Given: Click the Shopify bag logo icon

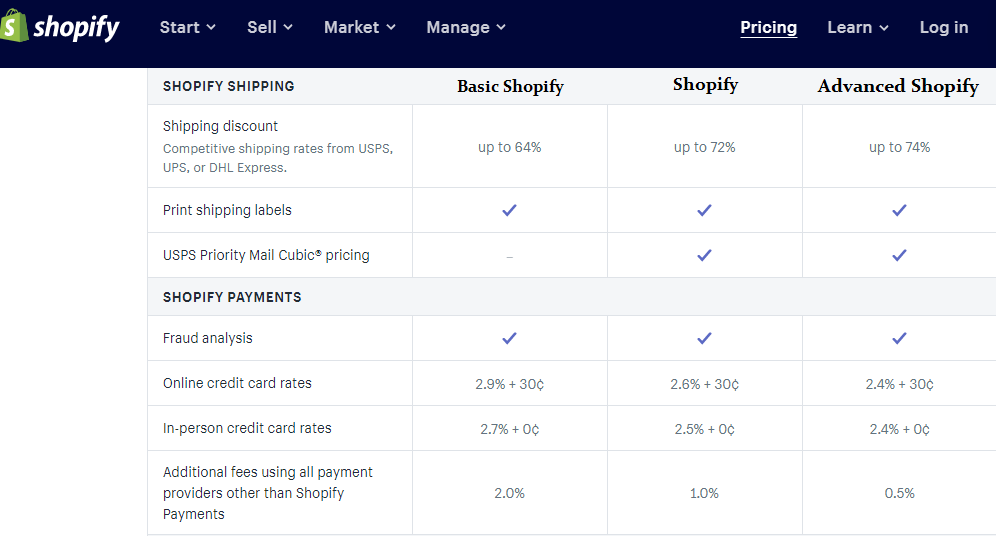Looking at the screenshot, I should pyautogui.click(x=14, y=25).
